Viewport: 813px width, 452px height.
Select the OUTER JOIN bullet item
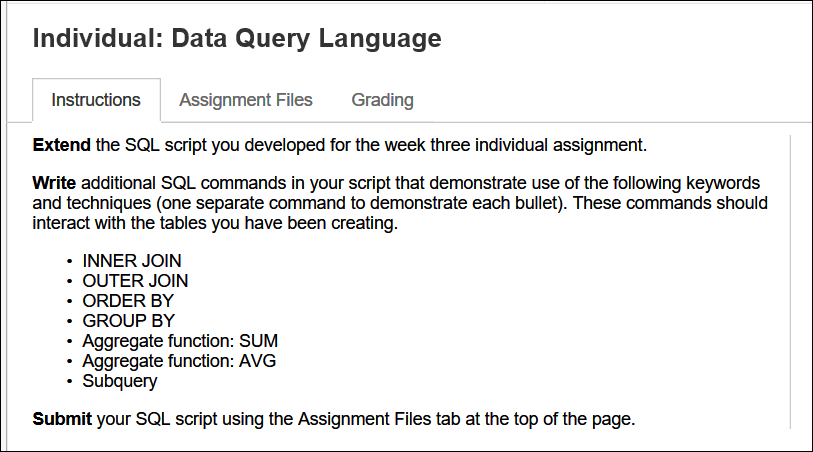(x=135, y=281)
